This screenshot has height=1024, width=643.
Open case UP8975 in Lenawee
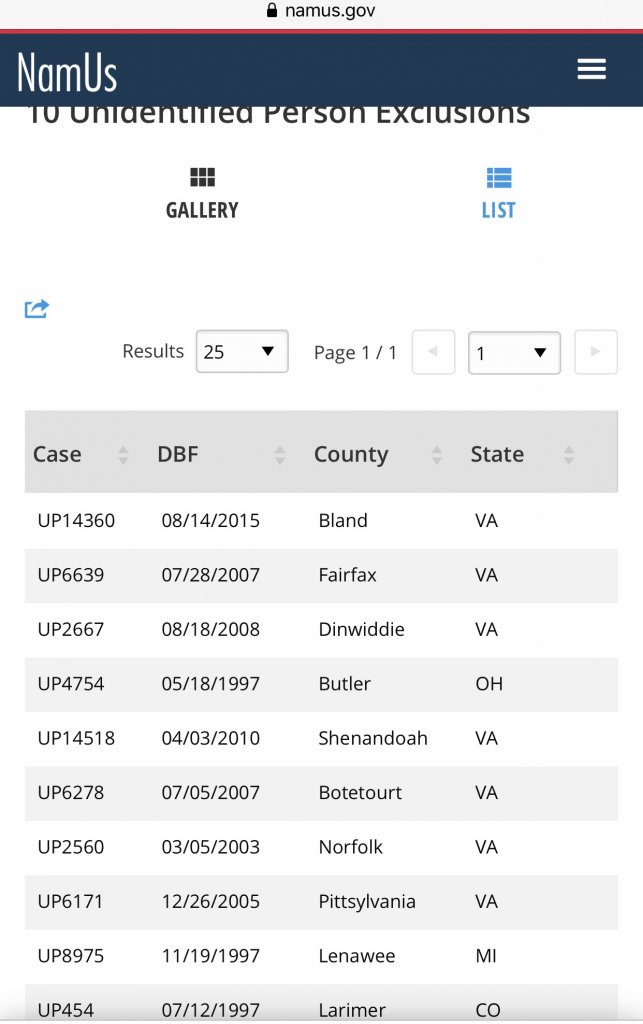tap(71, 956)
